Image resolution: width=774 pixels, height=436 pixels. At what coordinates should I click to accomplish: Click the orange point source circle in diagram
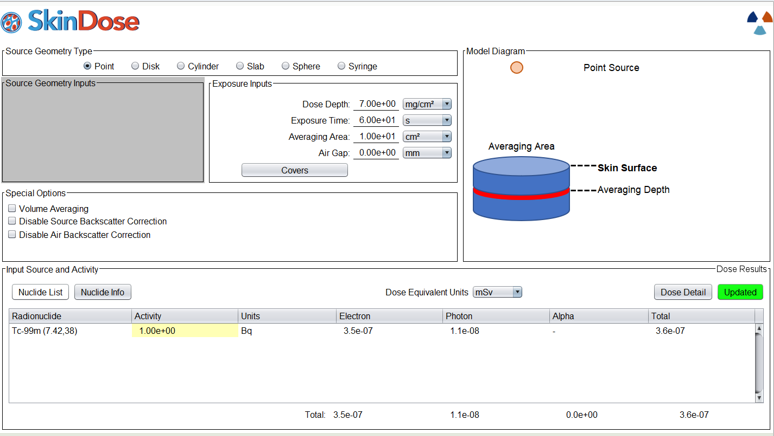coord(516,68)
